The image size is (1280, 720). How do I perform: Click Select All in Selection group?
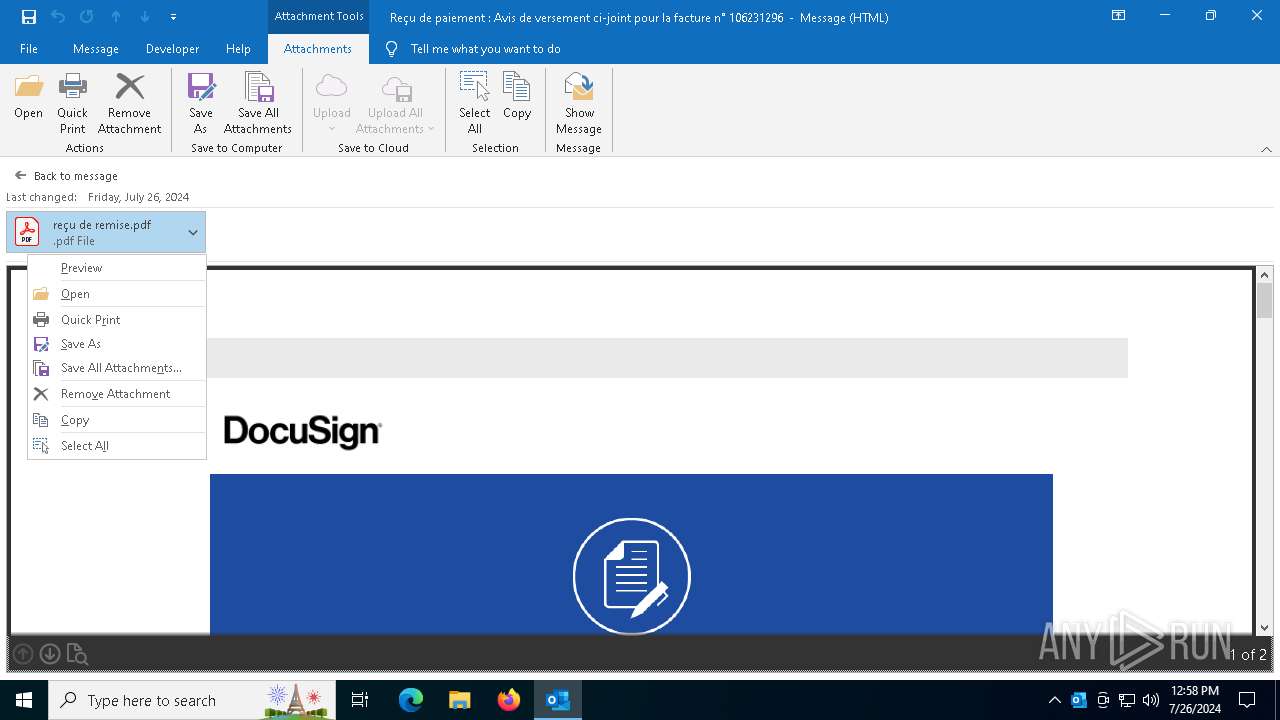click(x=474, y=104)
